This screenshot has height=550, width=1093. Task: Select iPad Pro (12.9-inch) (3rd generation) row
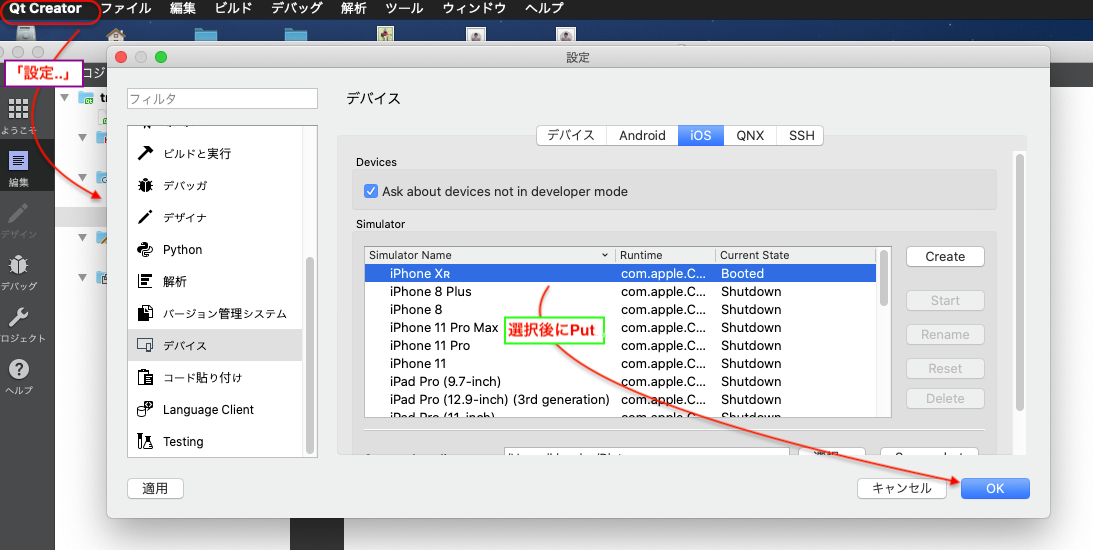click(620, 400)
